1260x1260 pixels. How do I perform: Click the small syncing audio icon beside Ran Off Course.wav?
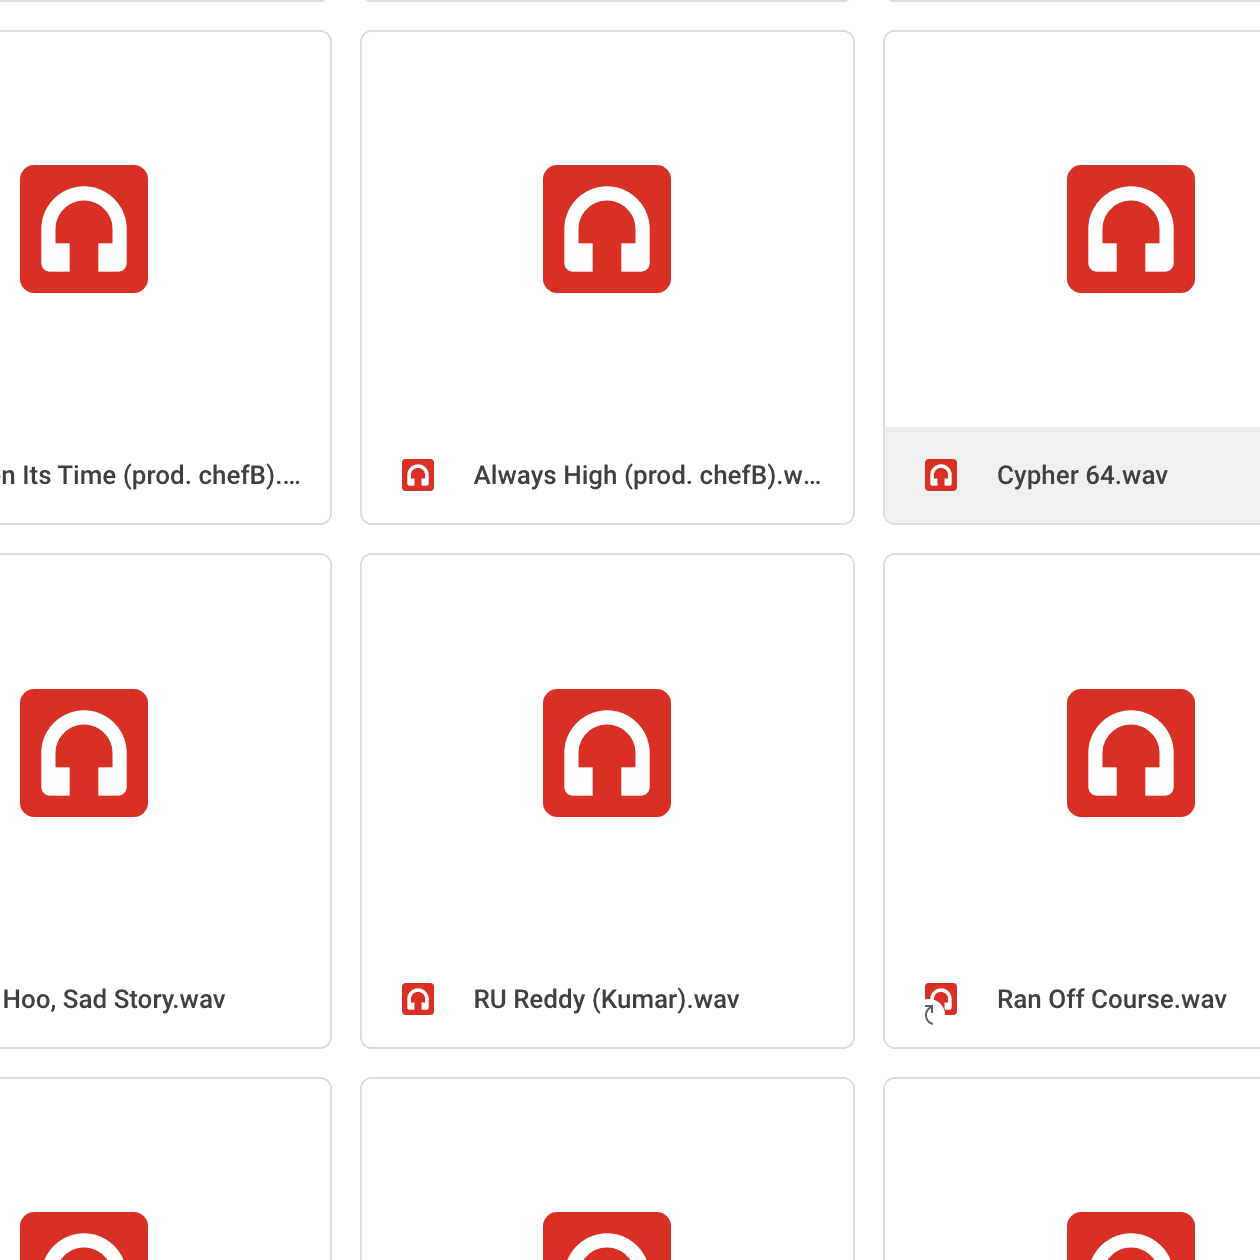[940, 1002]
